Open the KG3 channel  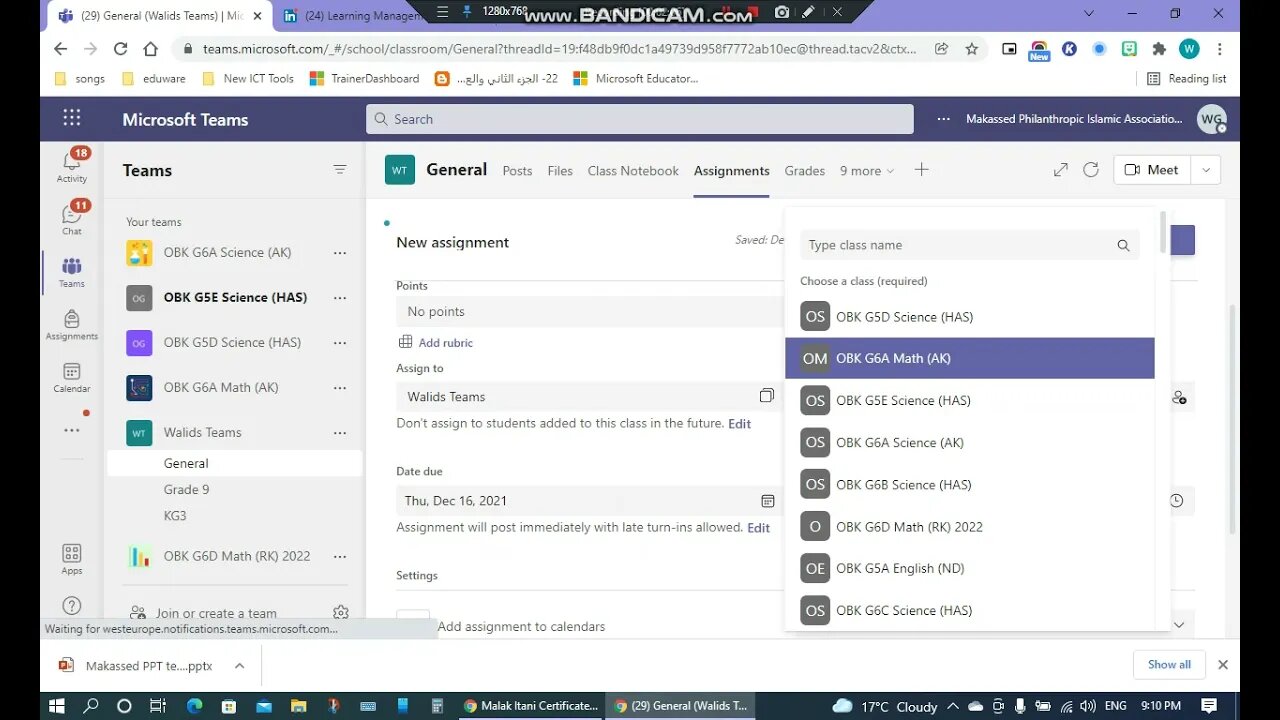(175, 516)
